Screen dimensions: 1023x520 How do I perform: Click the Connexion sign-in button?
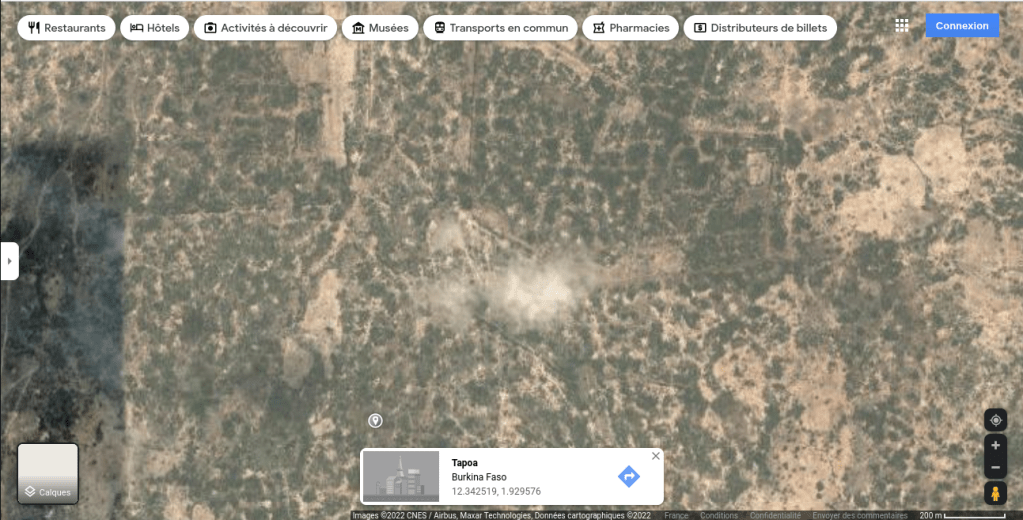coord(961,26)
